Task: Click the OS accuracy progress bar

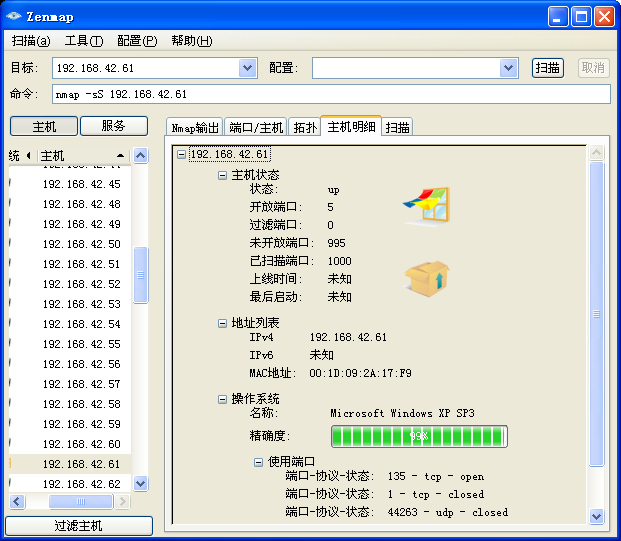Action: [419, 436]
